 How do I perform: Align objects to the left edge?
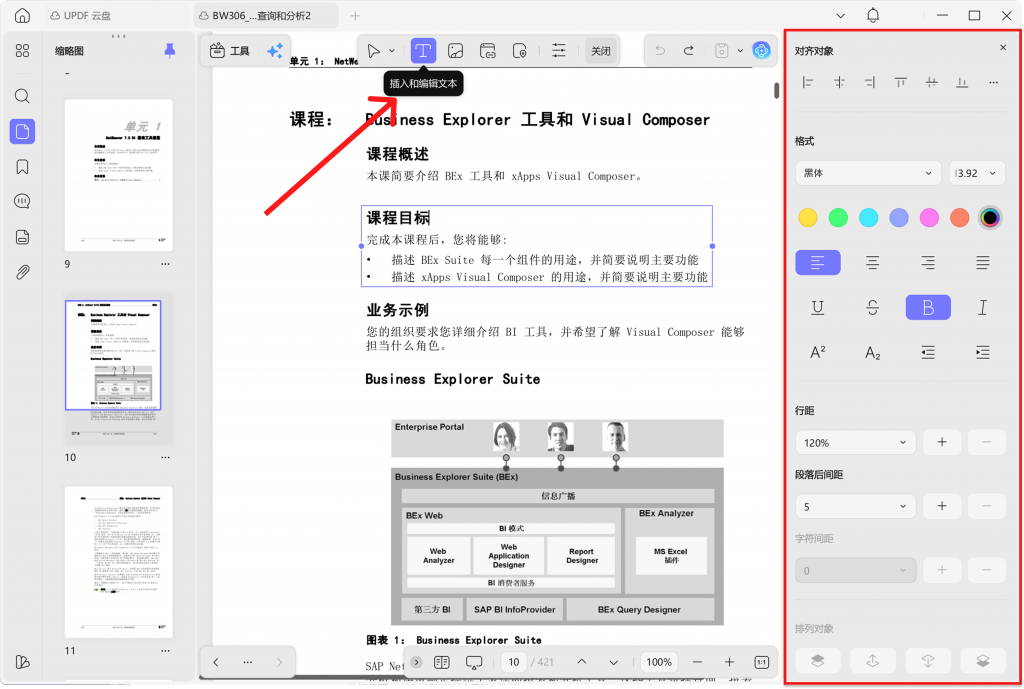click(x=808, y=82)
